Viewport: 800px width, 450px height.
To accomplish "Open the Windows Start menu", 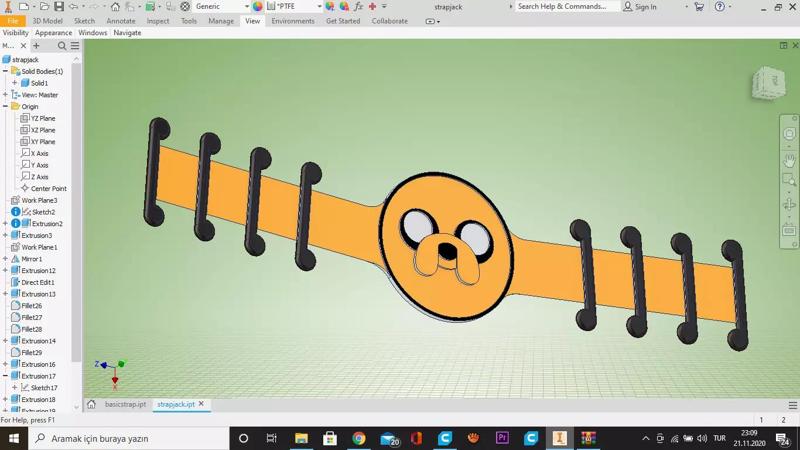I will [x=14, y=438].
